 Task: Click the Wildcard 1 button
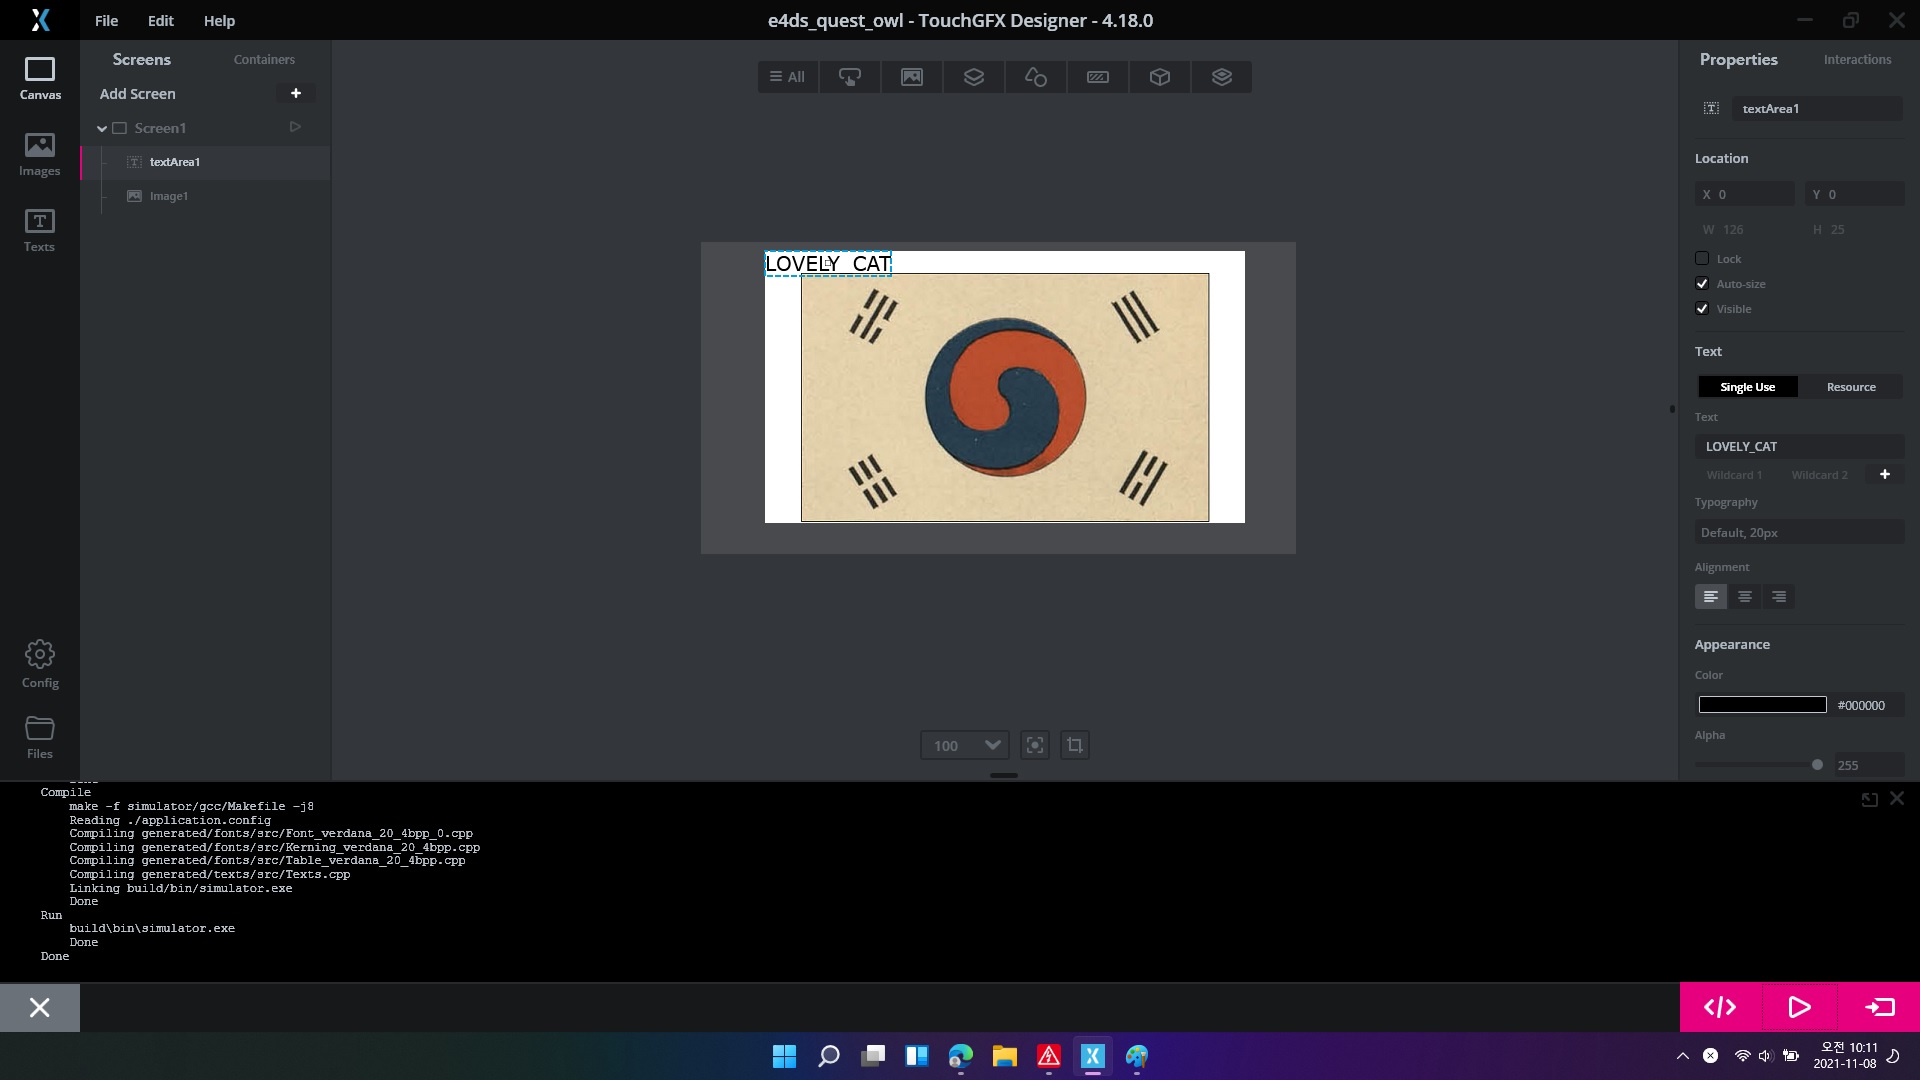pyautogui.click(x=1734, y=474)
